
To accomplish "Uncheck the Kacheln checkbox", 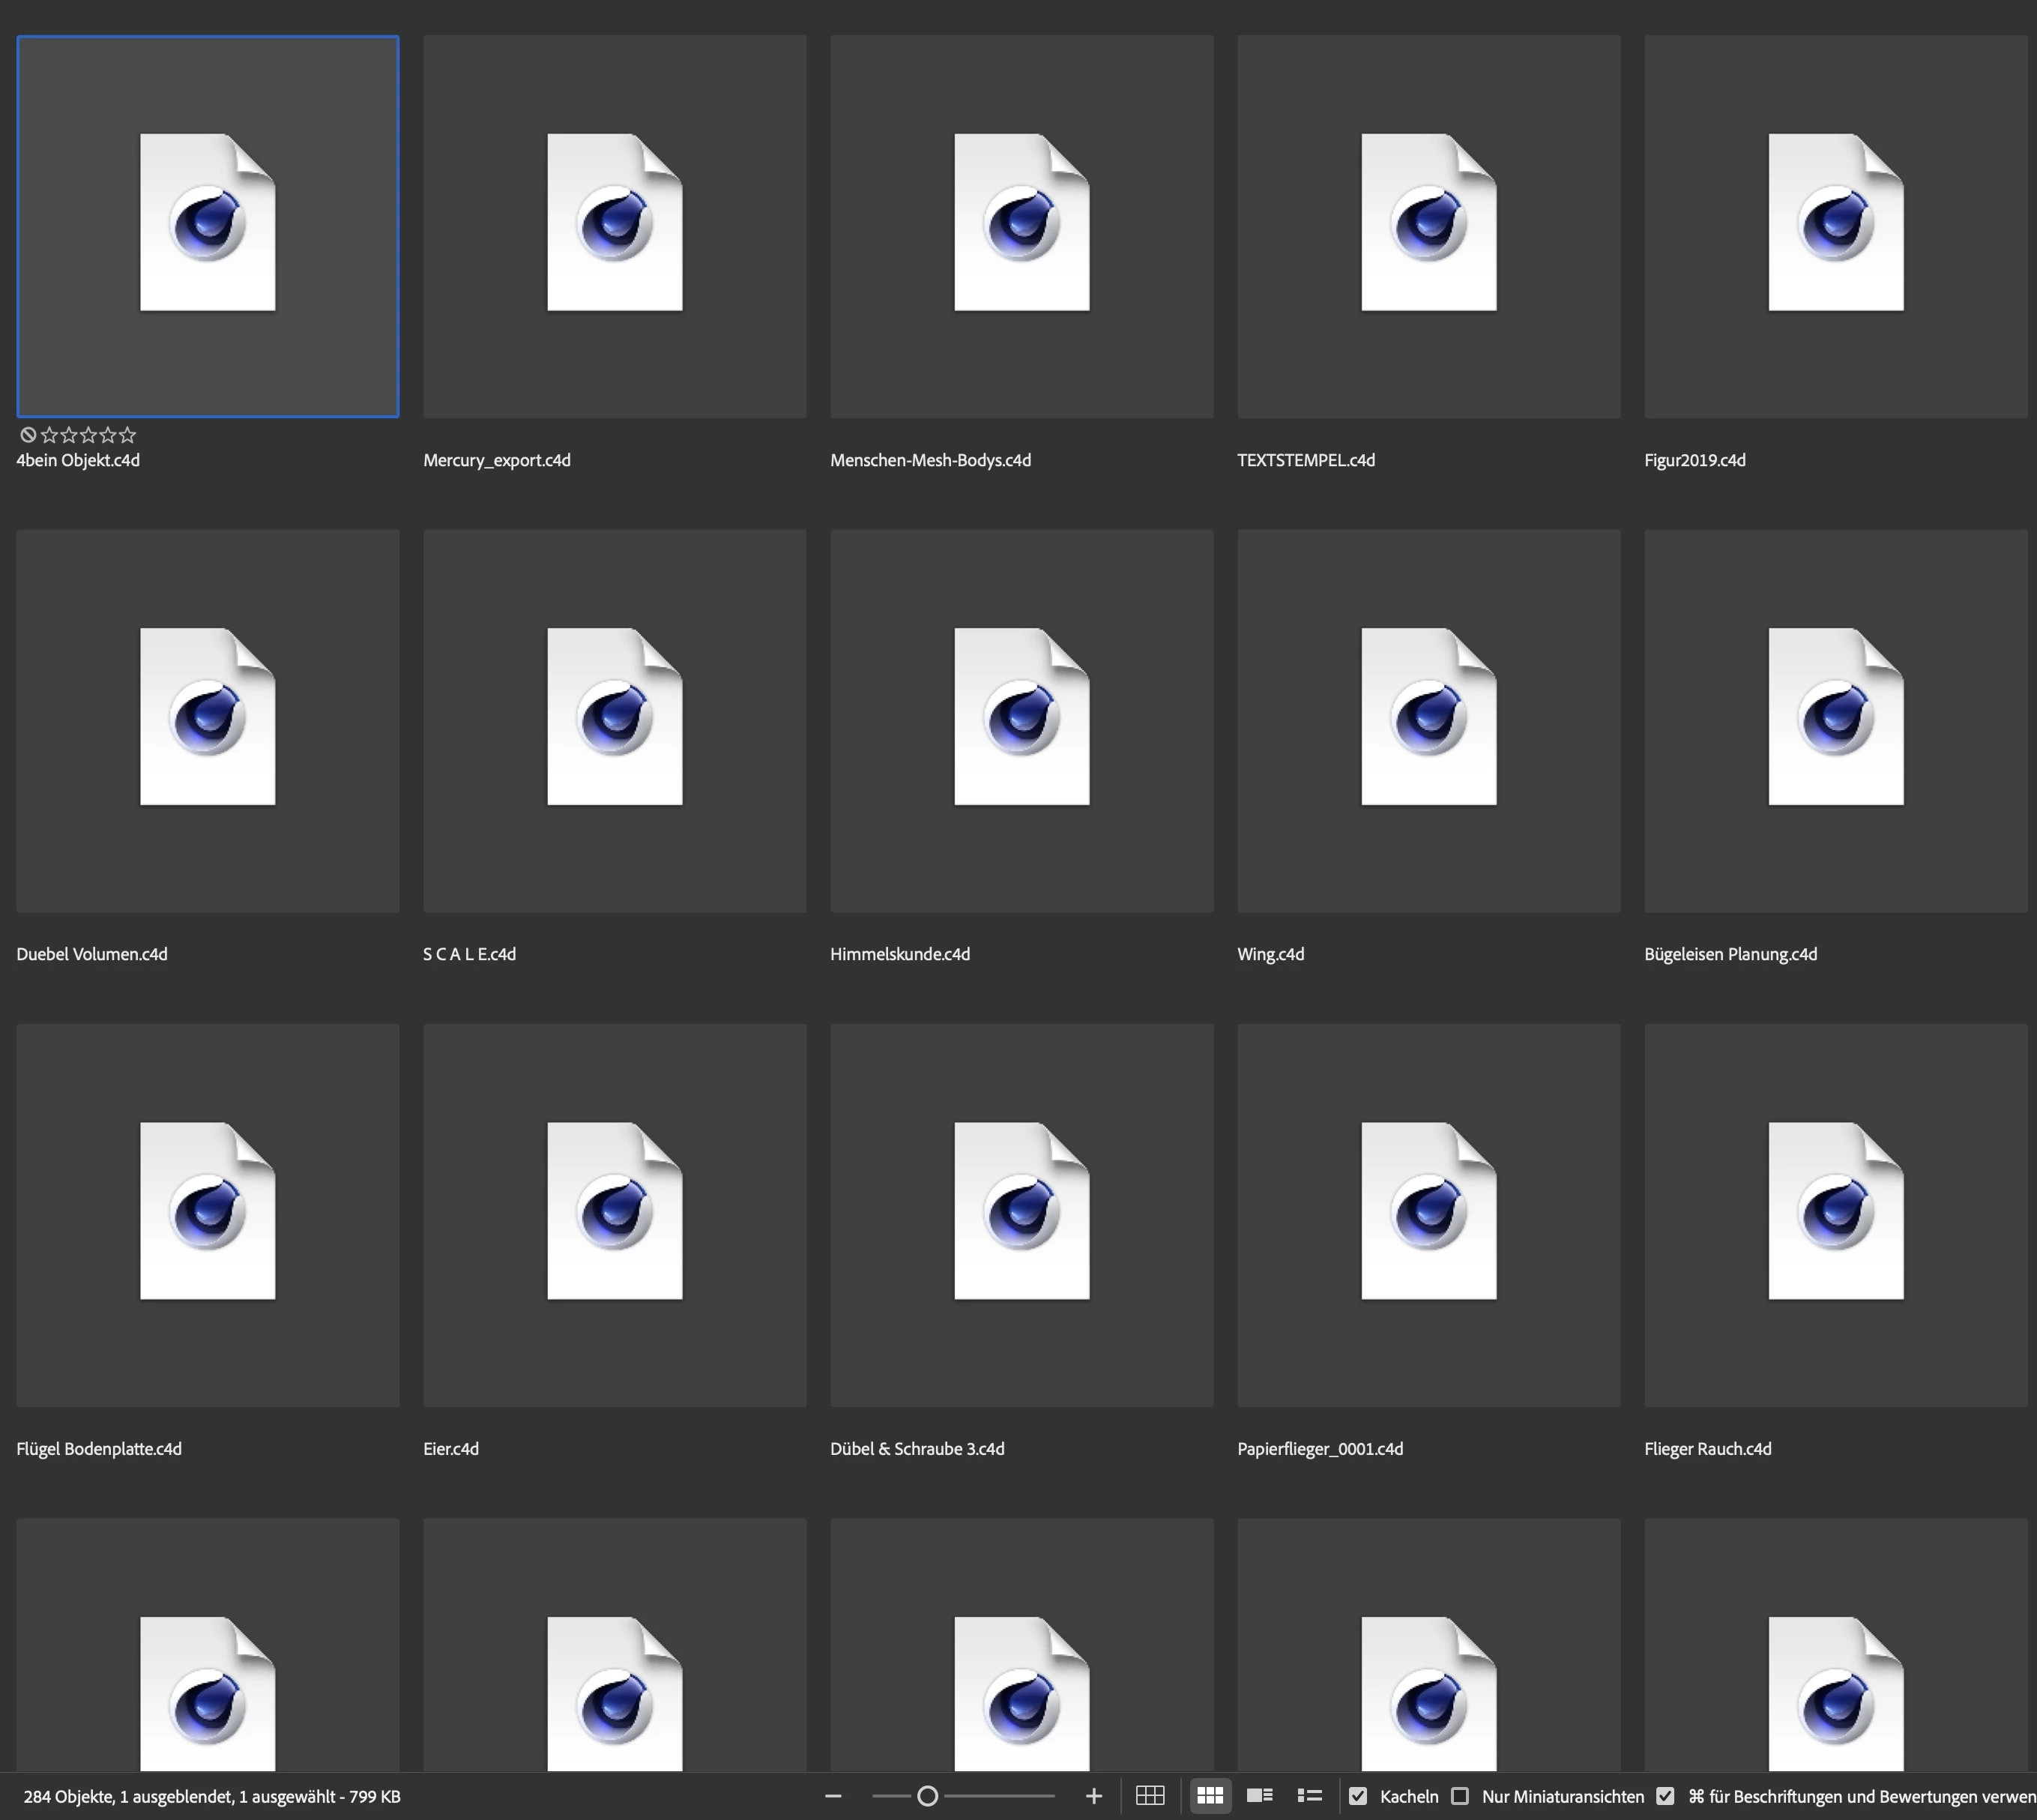I will tap(1357, 1796).
